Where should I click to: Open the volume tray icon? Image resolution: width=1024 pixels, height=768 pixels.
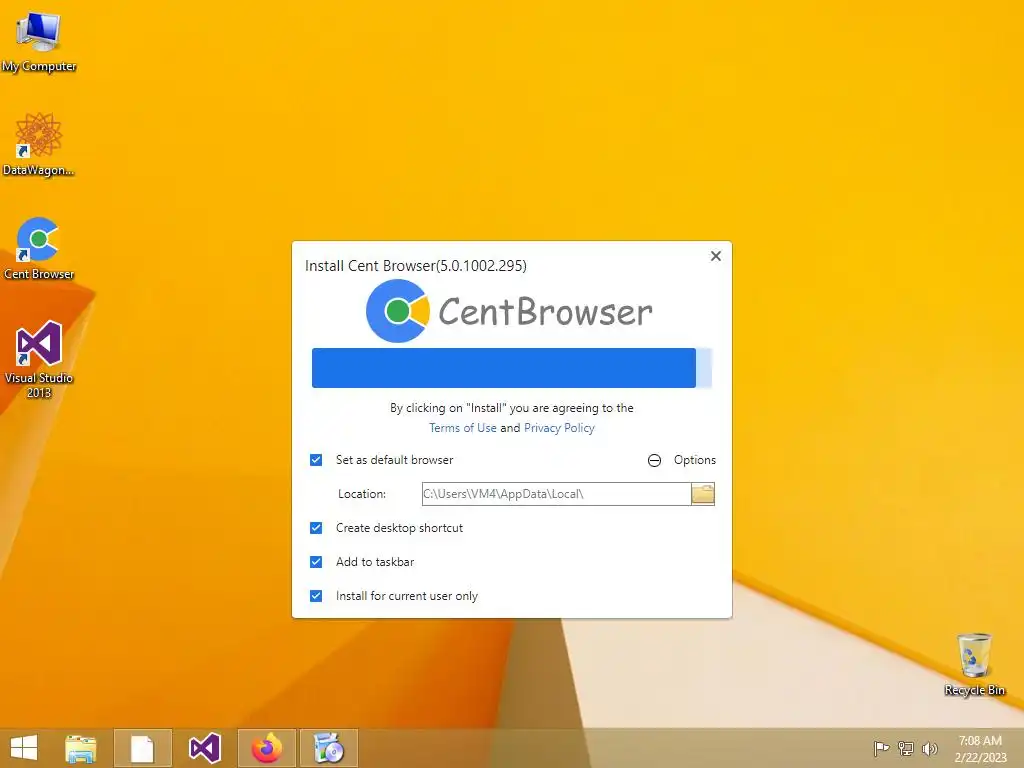coord(929,748)
